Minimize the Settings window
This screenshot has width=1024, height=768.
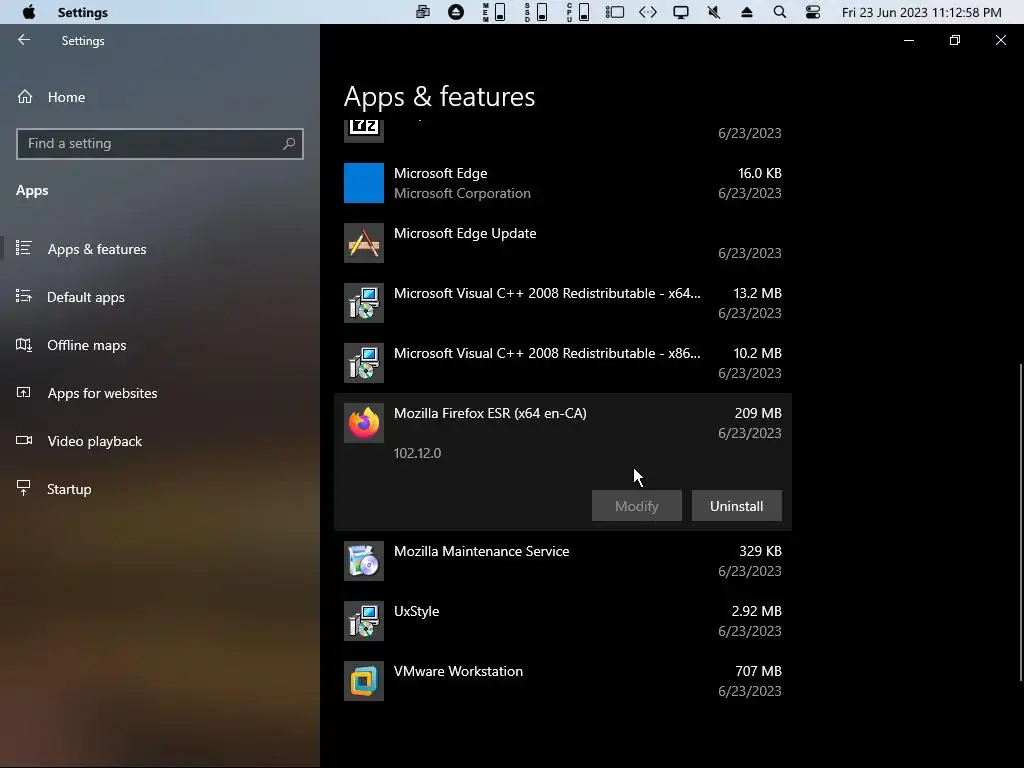click(x=908, y=40)
